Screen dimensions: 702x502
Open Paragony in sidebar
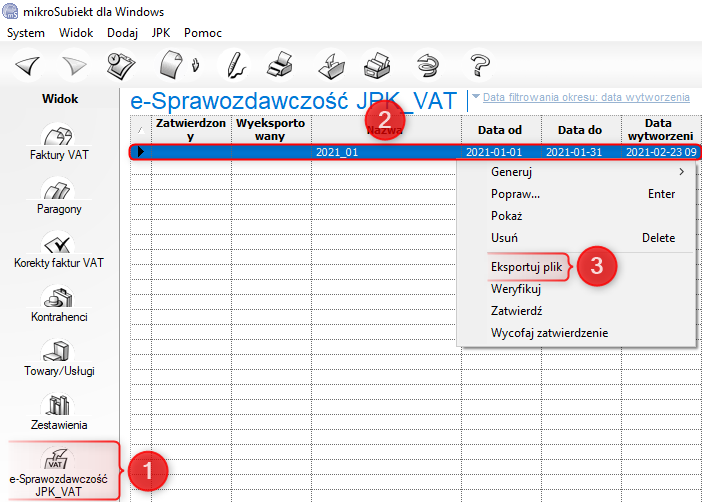pyautogui.click(x=59, y=197)
